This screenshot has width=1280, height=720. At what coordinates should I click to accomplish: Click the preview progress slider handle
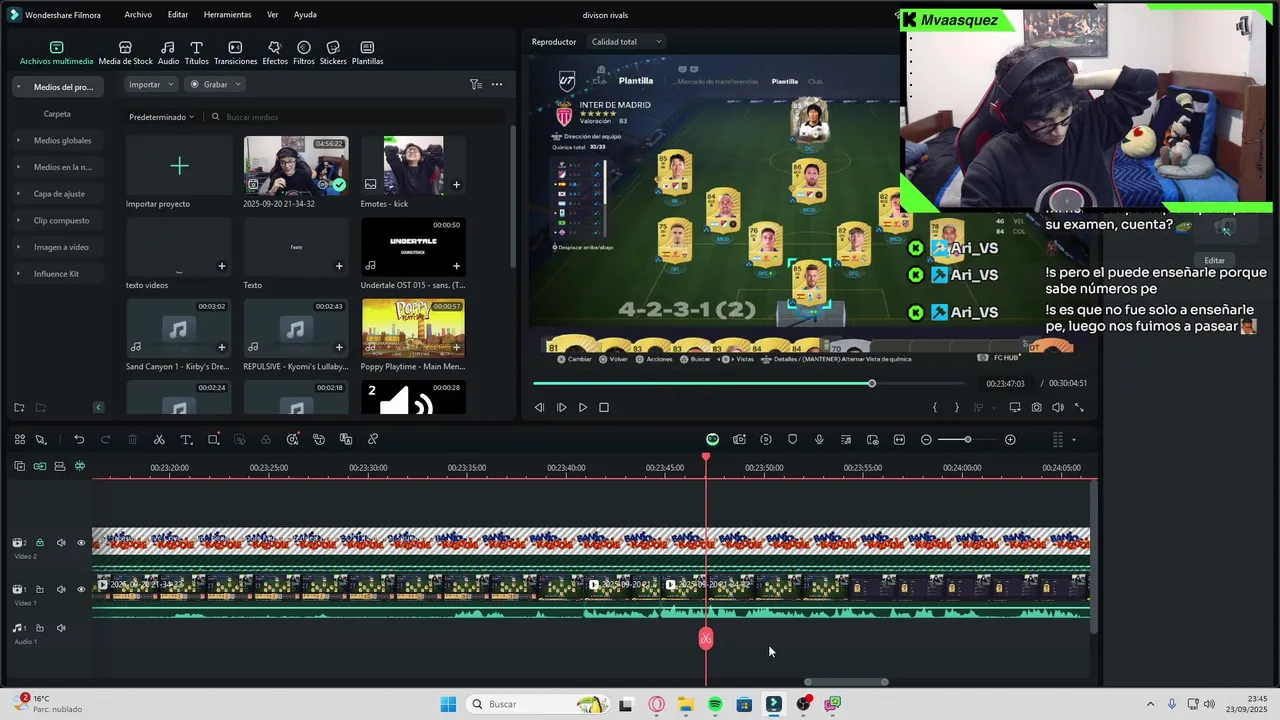pos(872,383)
